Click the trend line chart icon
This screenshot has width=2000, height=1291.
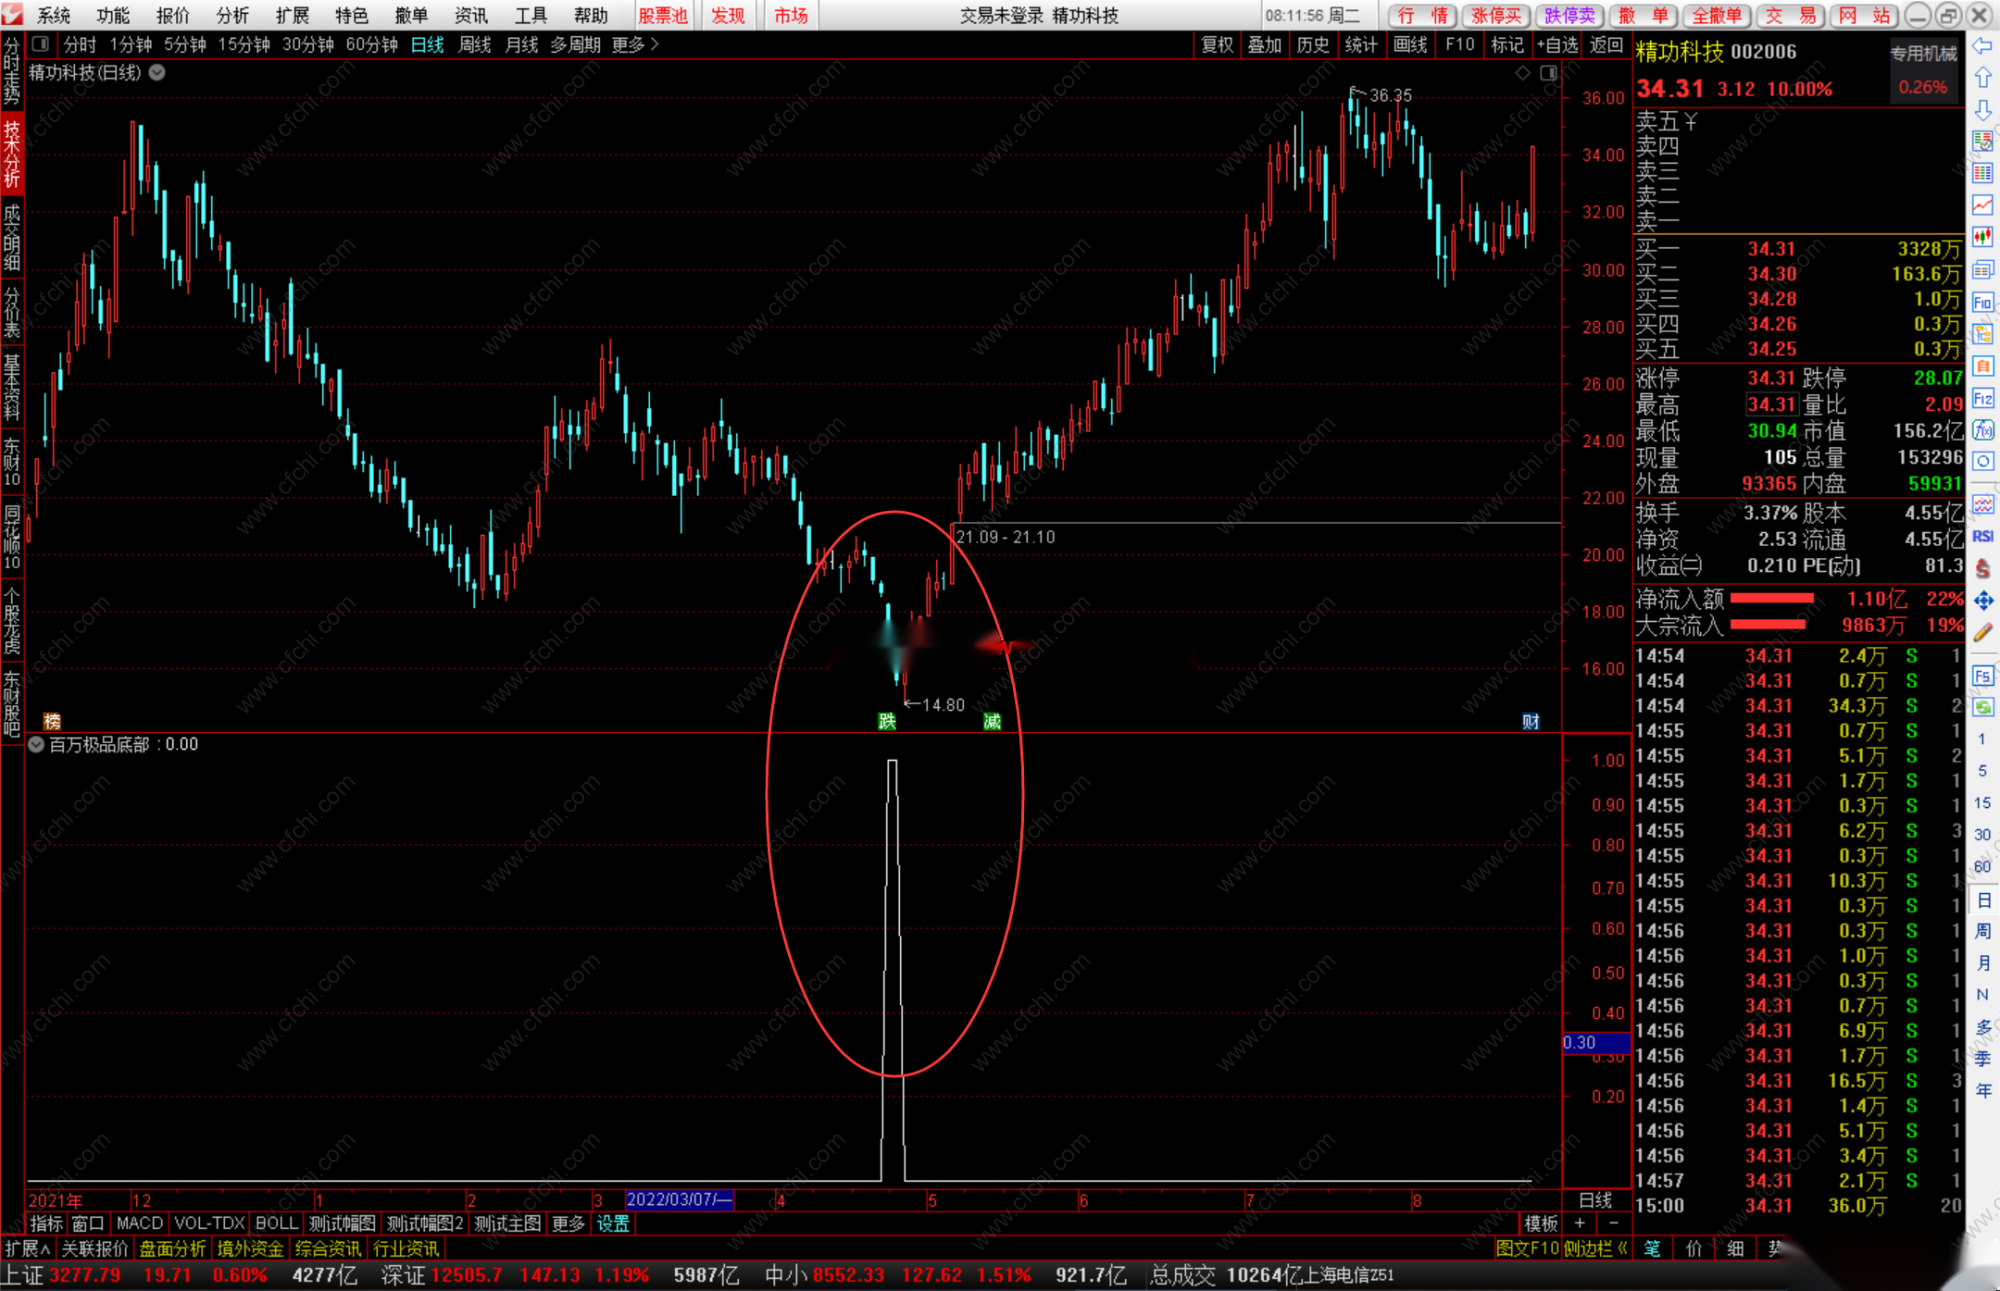point(1982,205)
